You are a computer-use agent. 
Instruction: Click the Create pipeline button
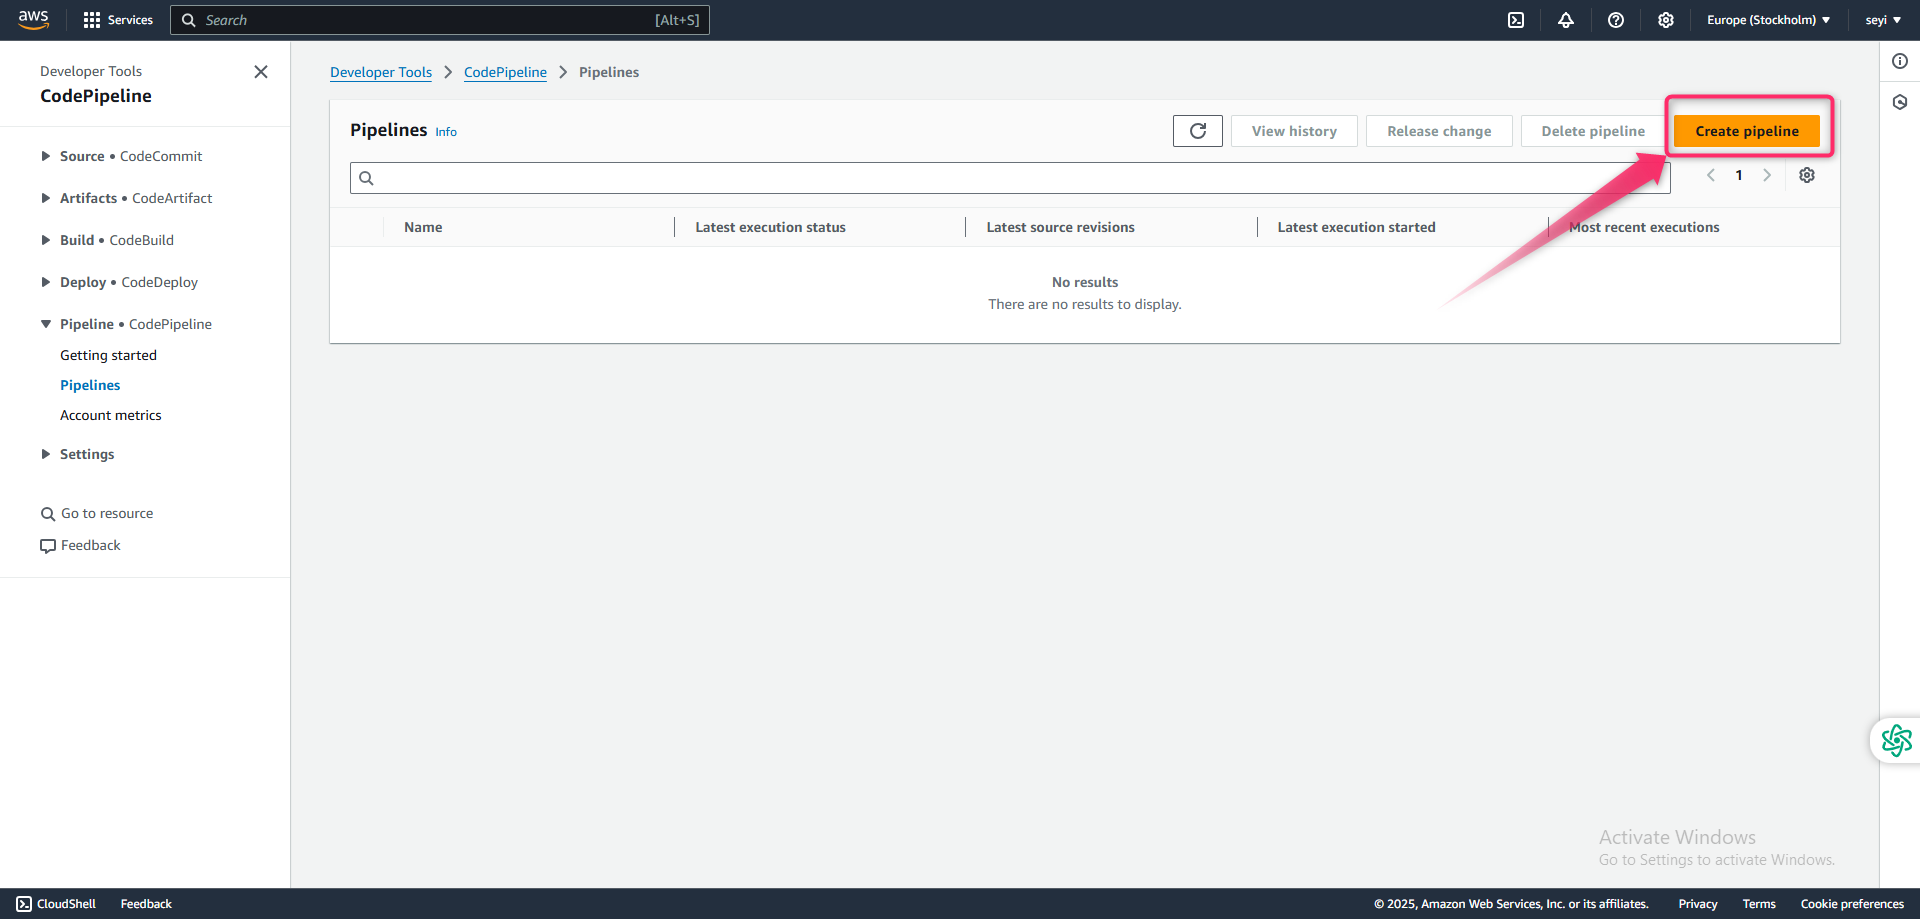[1747, 131]
